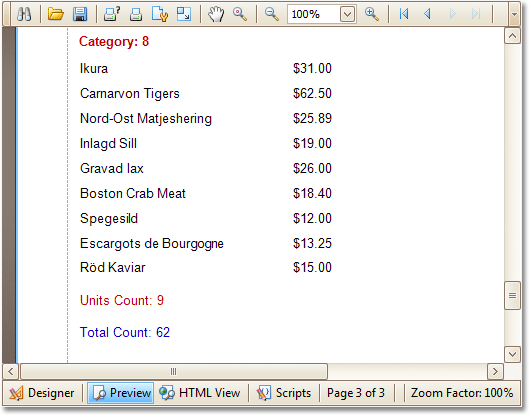Go to the first page
This screenshot has height=415, width=529.
[x=404, y=14]
